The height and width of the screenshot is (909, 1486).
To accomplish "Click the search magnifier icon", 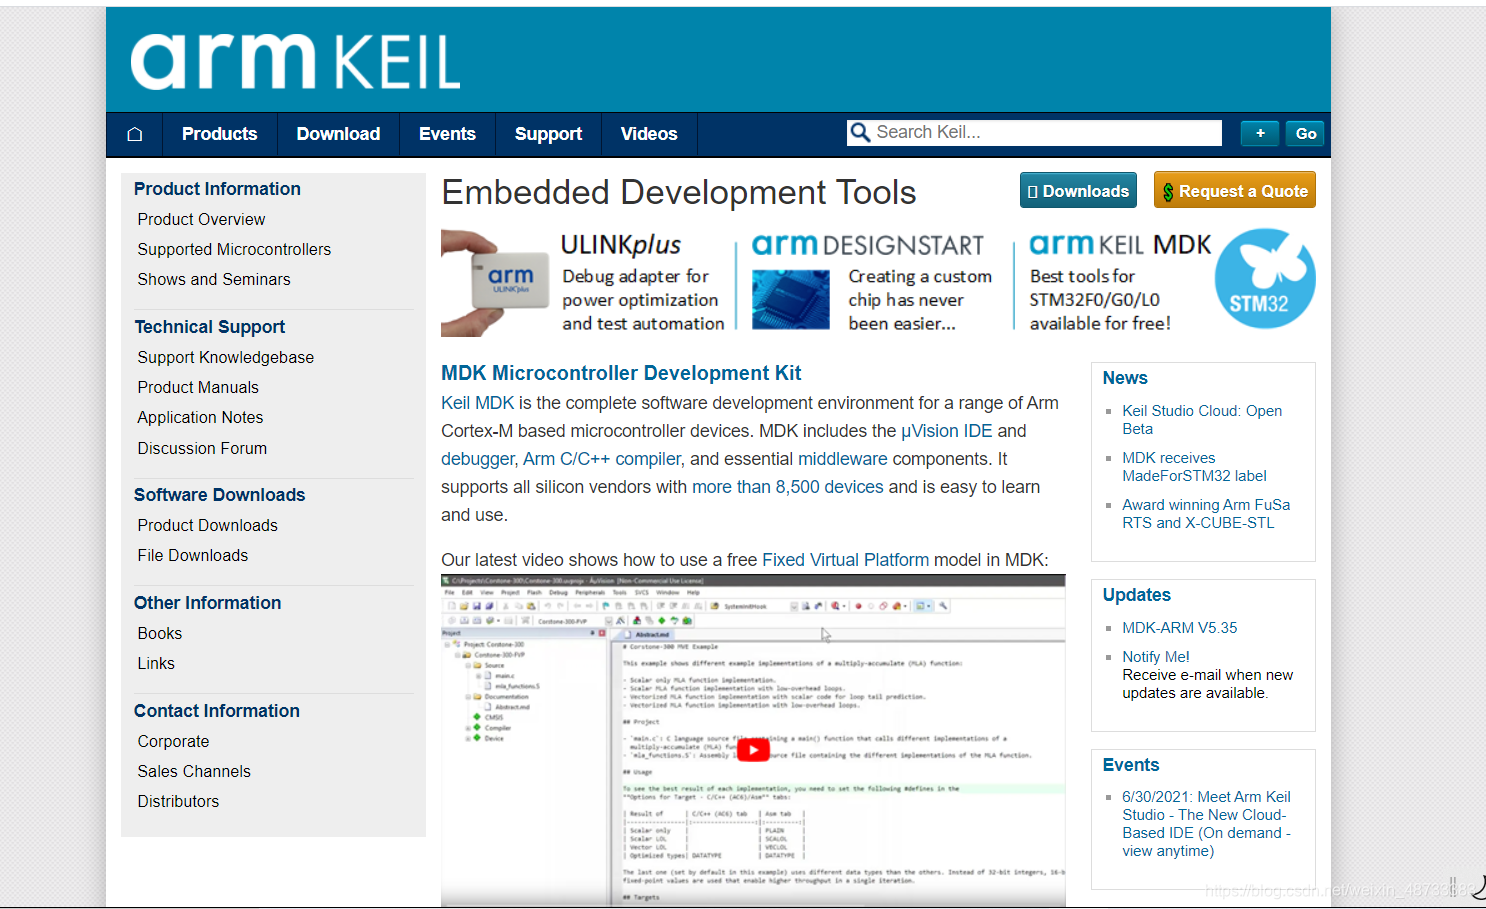I will [859, 133].
